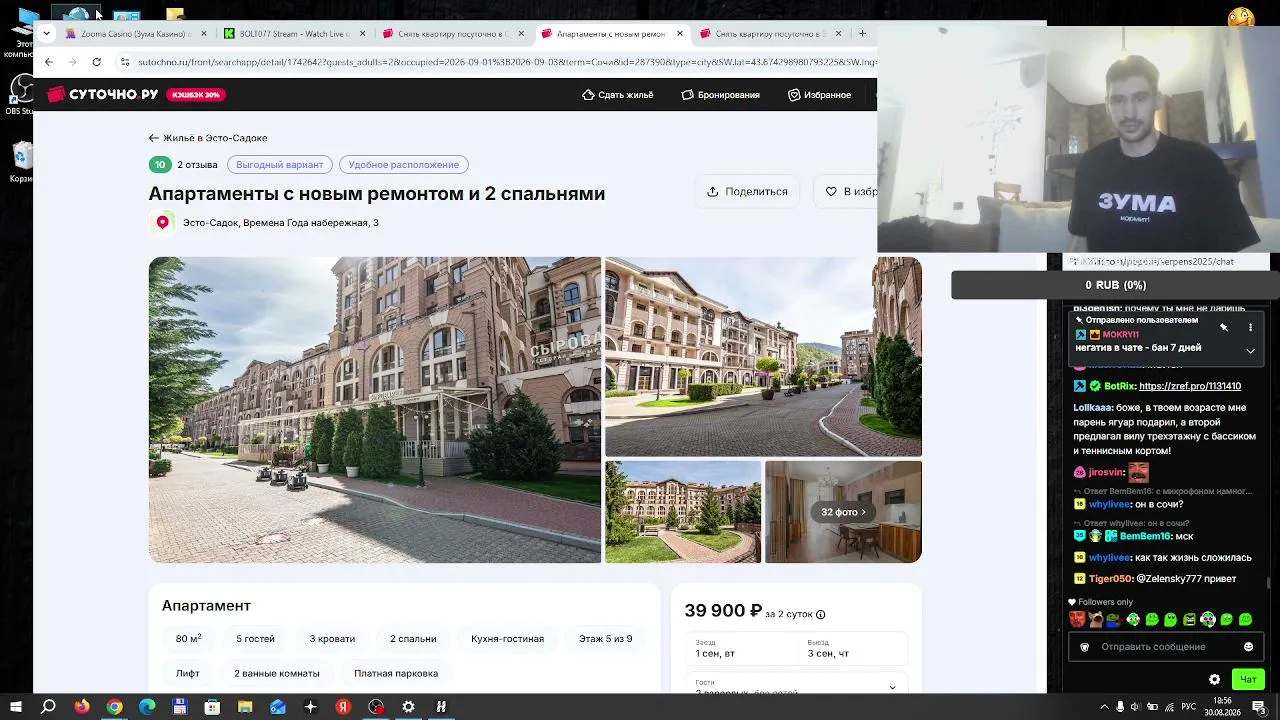
Task: Click the 'Кухня-гостиная' amenity text
Action: click(507, 639)
